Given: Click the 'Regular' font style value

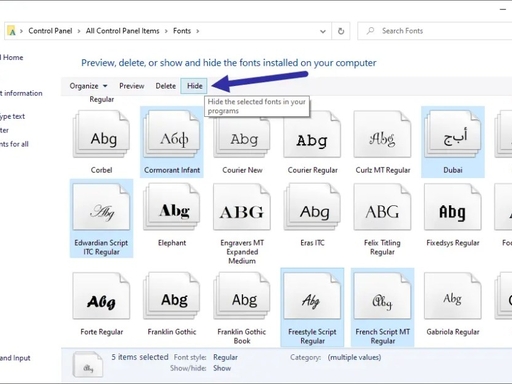Looking at the screenshot, I should [225, 357].
